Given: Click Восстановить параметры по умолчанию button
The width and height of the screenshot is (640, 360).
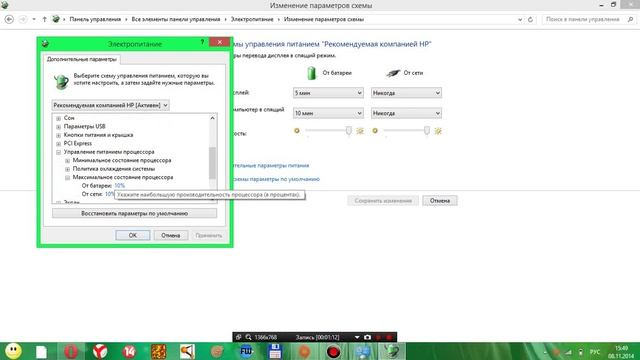Looking at the screenshot, I should pyautogui.click(x=134, y=213).
